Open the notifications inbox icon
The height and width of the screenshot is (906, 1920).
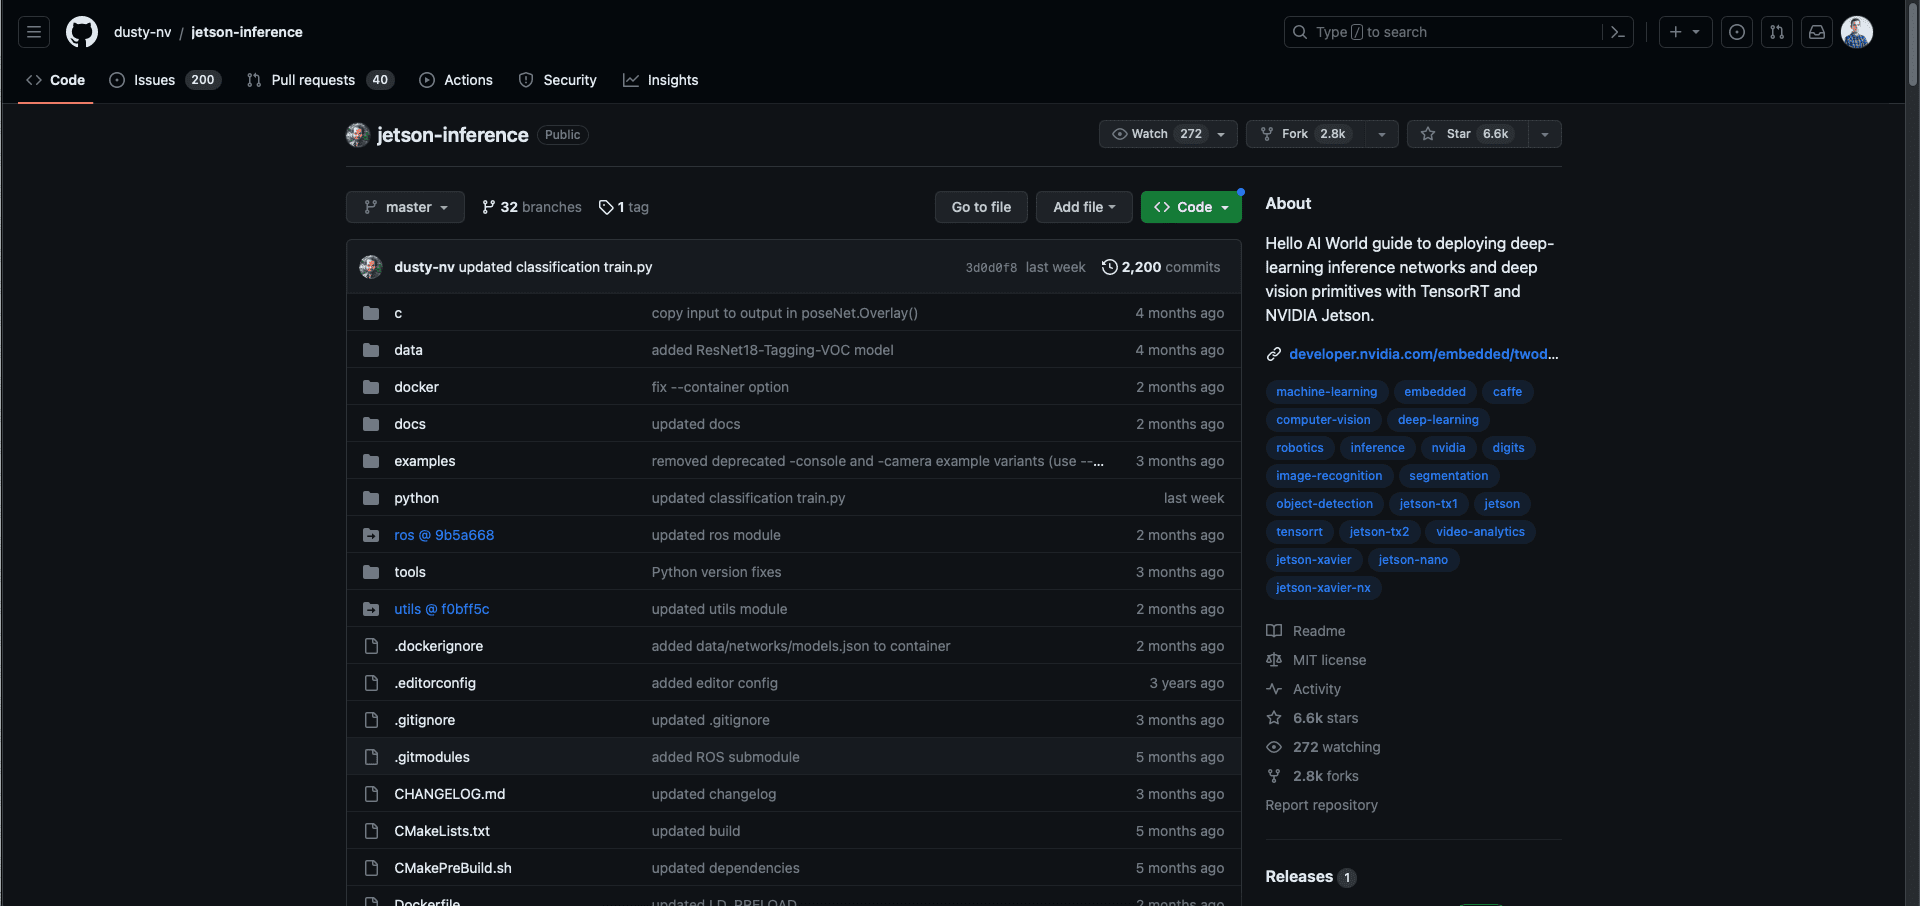pos(1817,32)
